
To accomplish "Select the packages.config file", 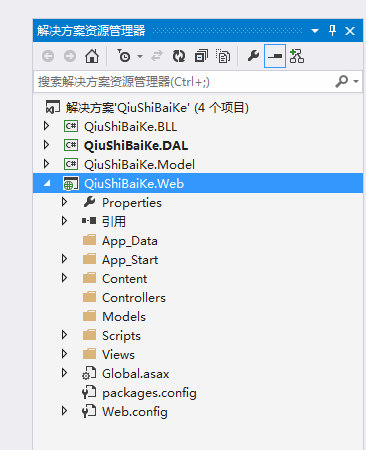I will (x=149, y=393).
